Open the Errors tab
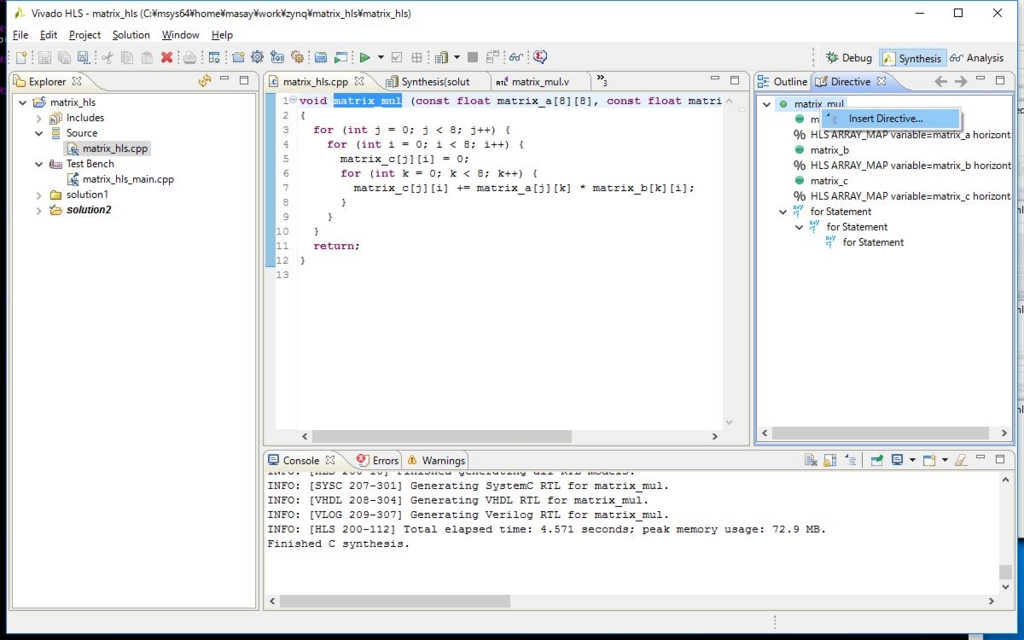This screenshot has height=640, width=1024. (x=377, y=460)
